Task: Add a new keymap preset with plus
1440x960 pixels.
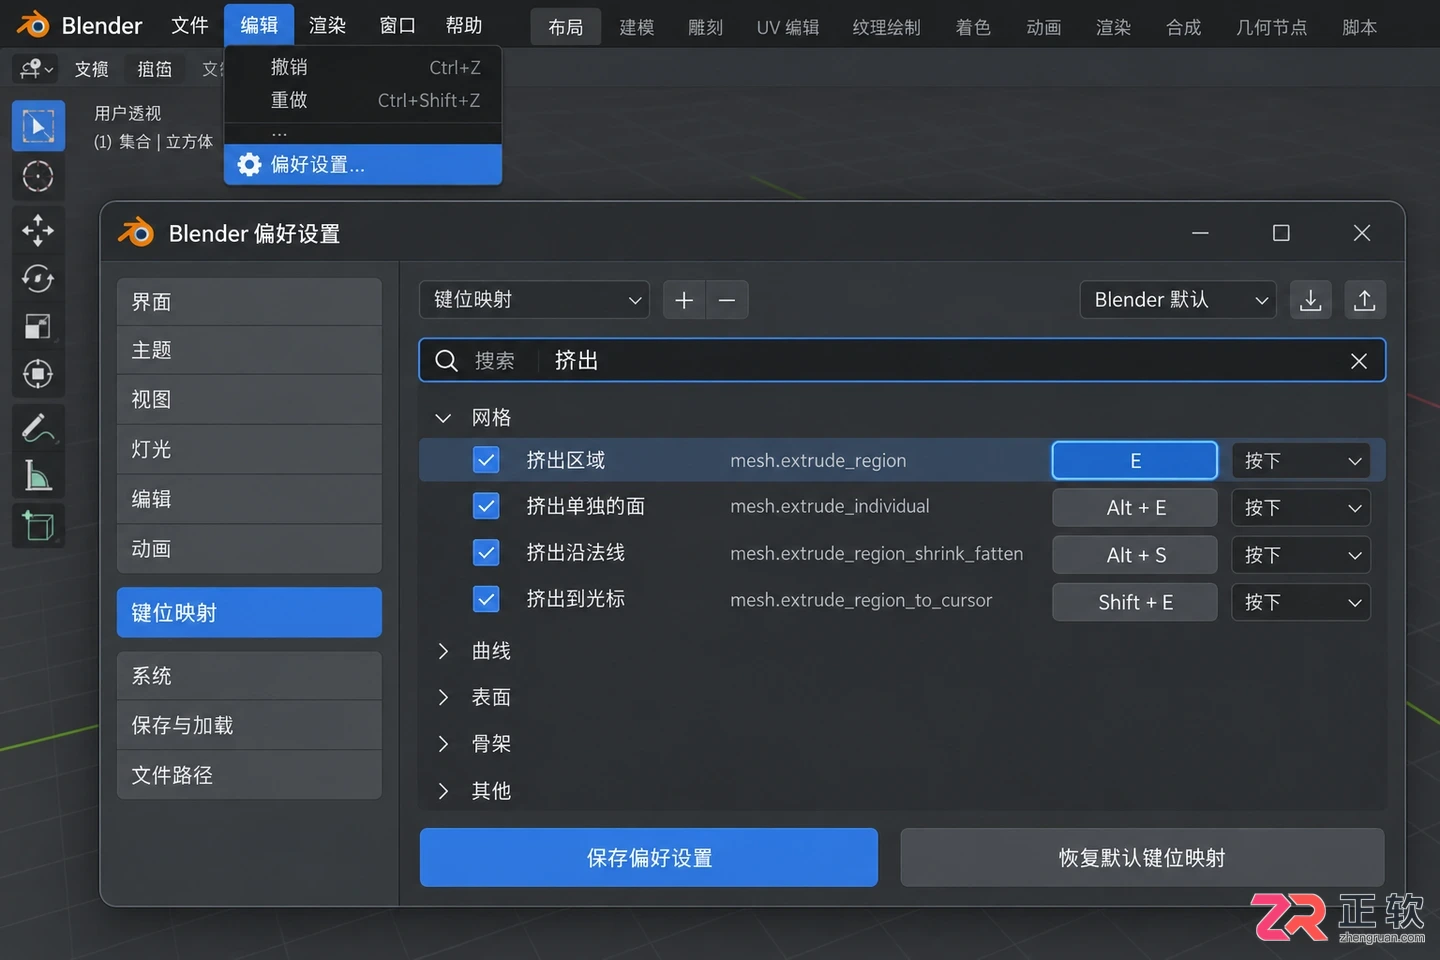Action: (684, 300)
